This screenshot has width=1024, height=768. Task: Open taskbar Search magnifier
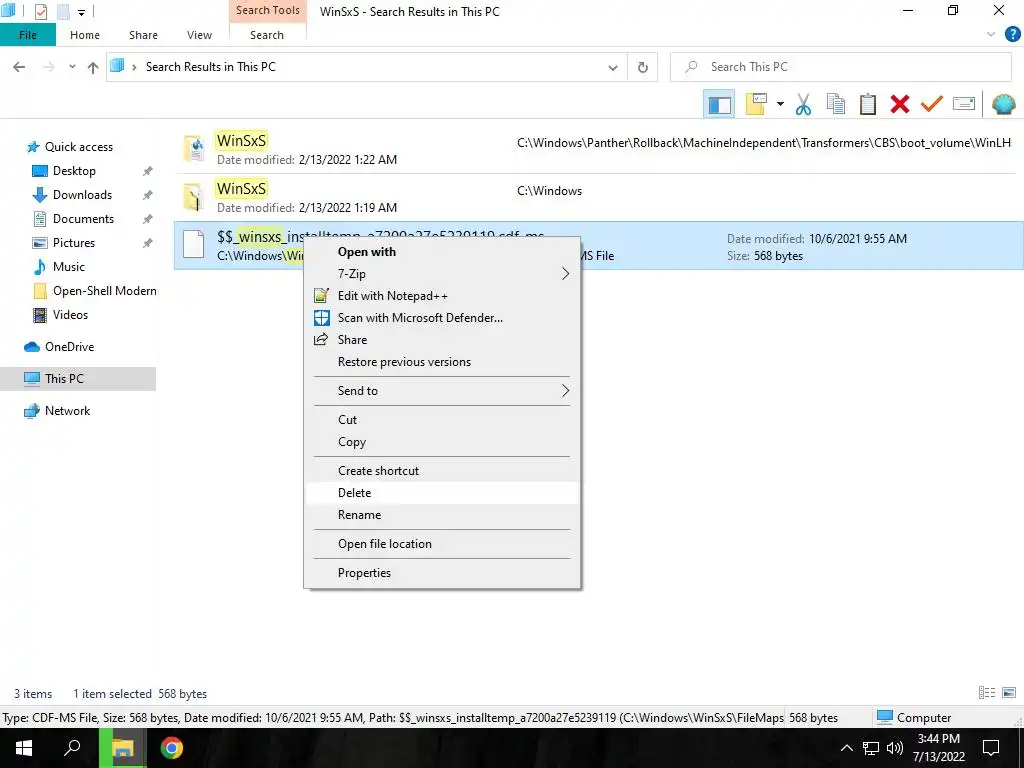click(x=72, y=748)
